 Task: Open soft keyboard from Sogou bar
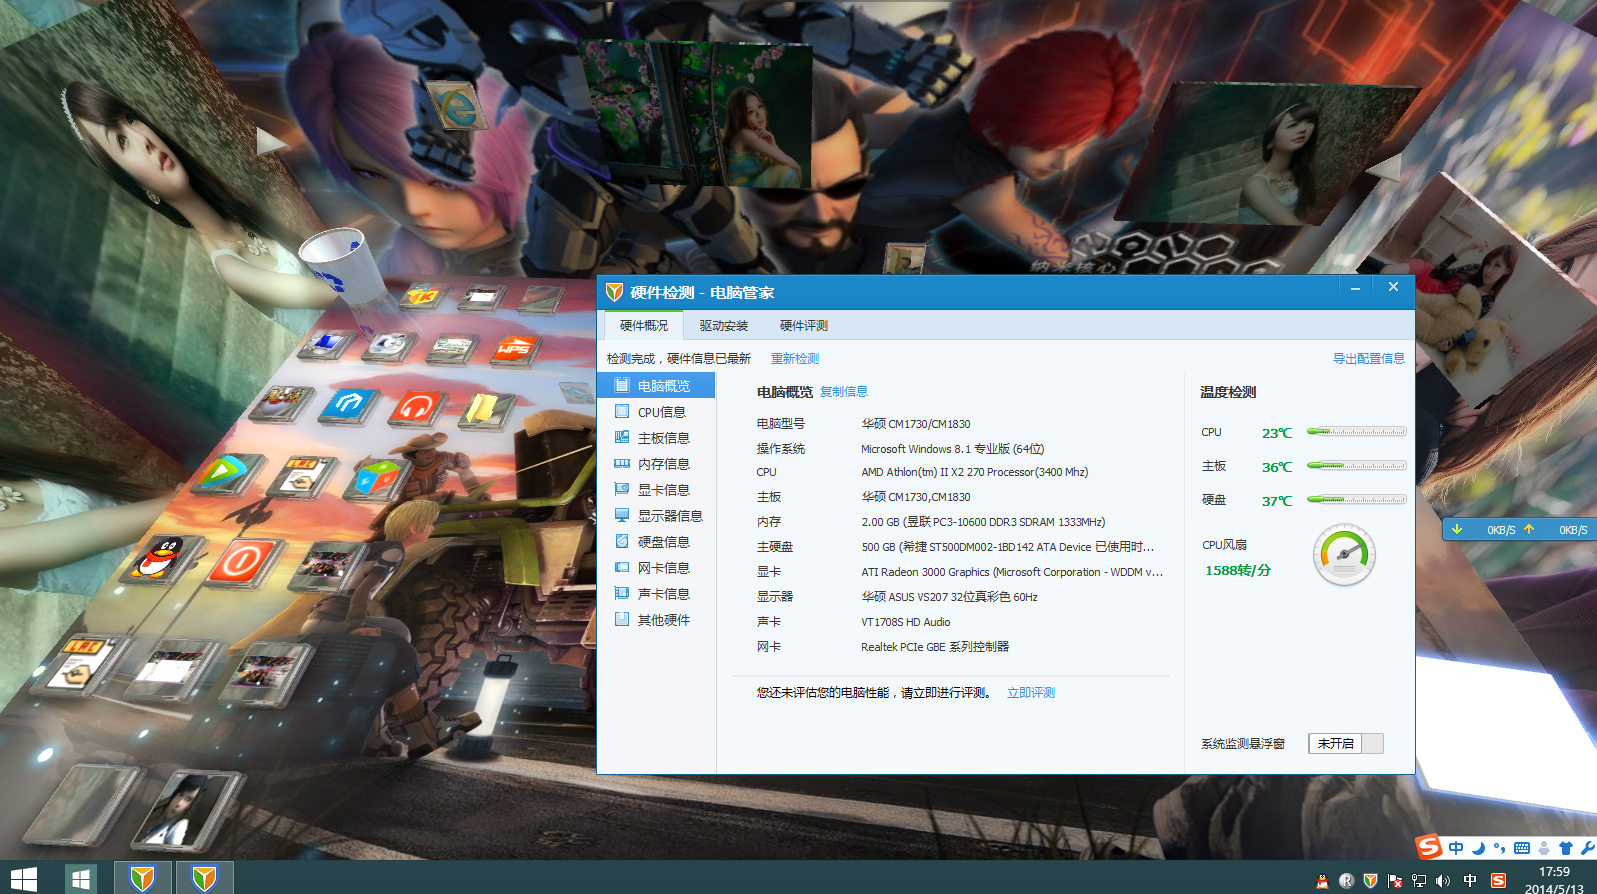(1522, 848)
